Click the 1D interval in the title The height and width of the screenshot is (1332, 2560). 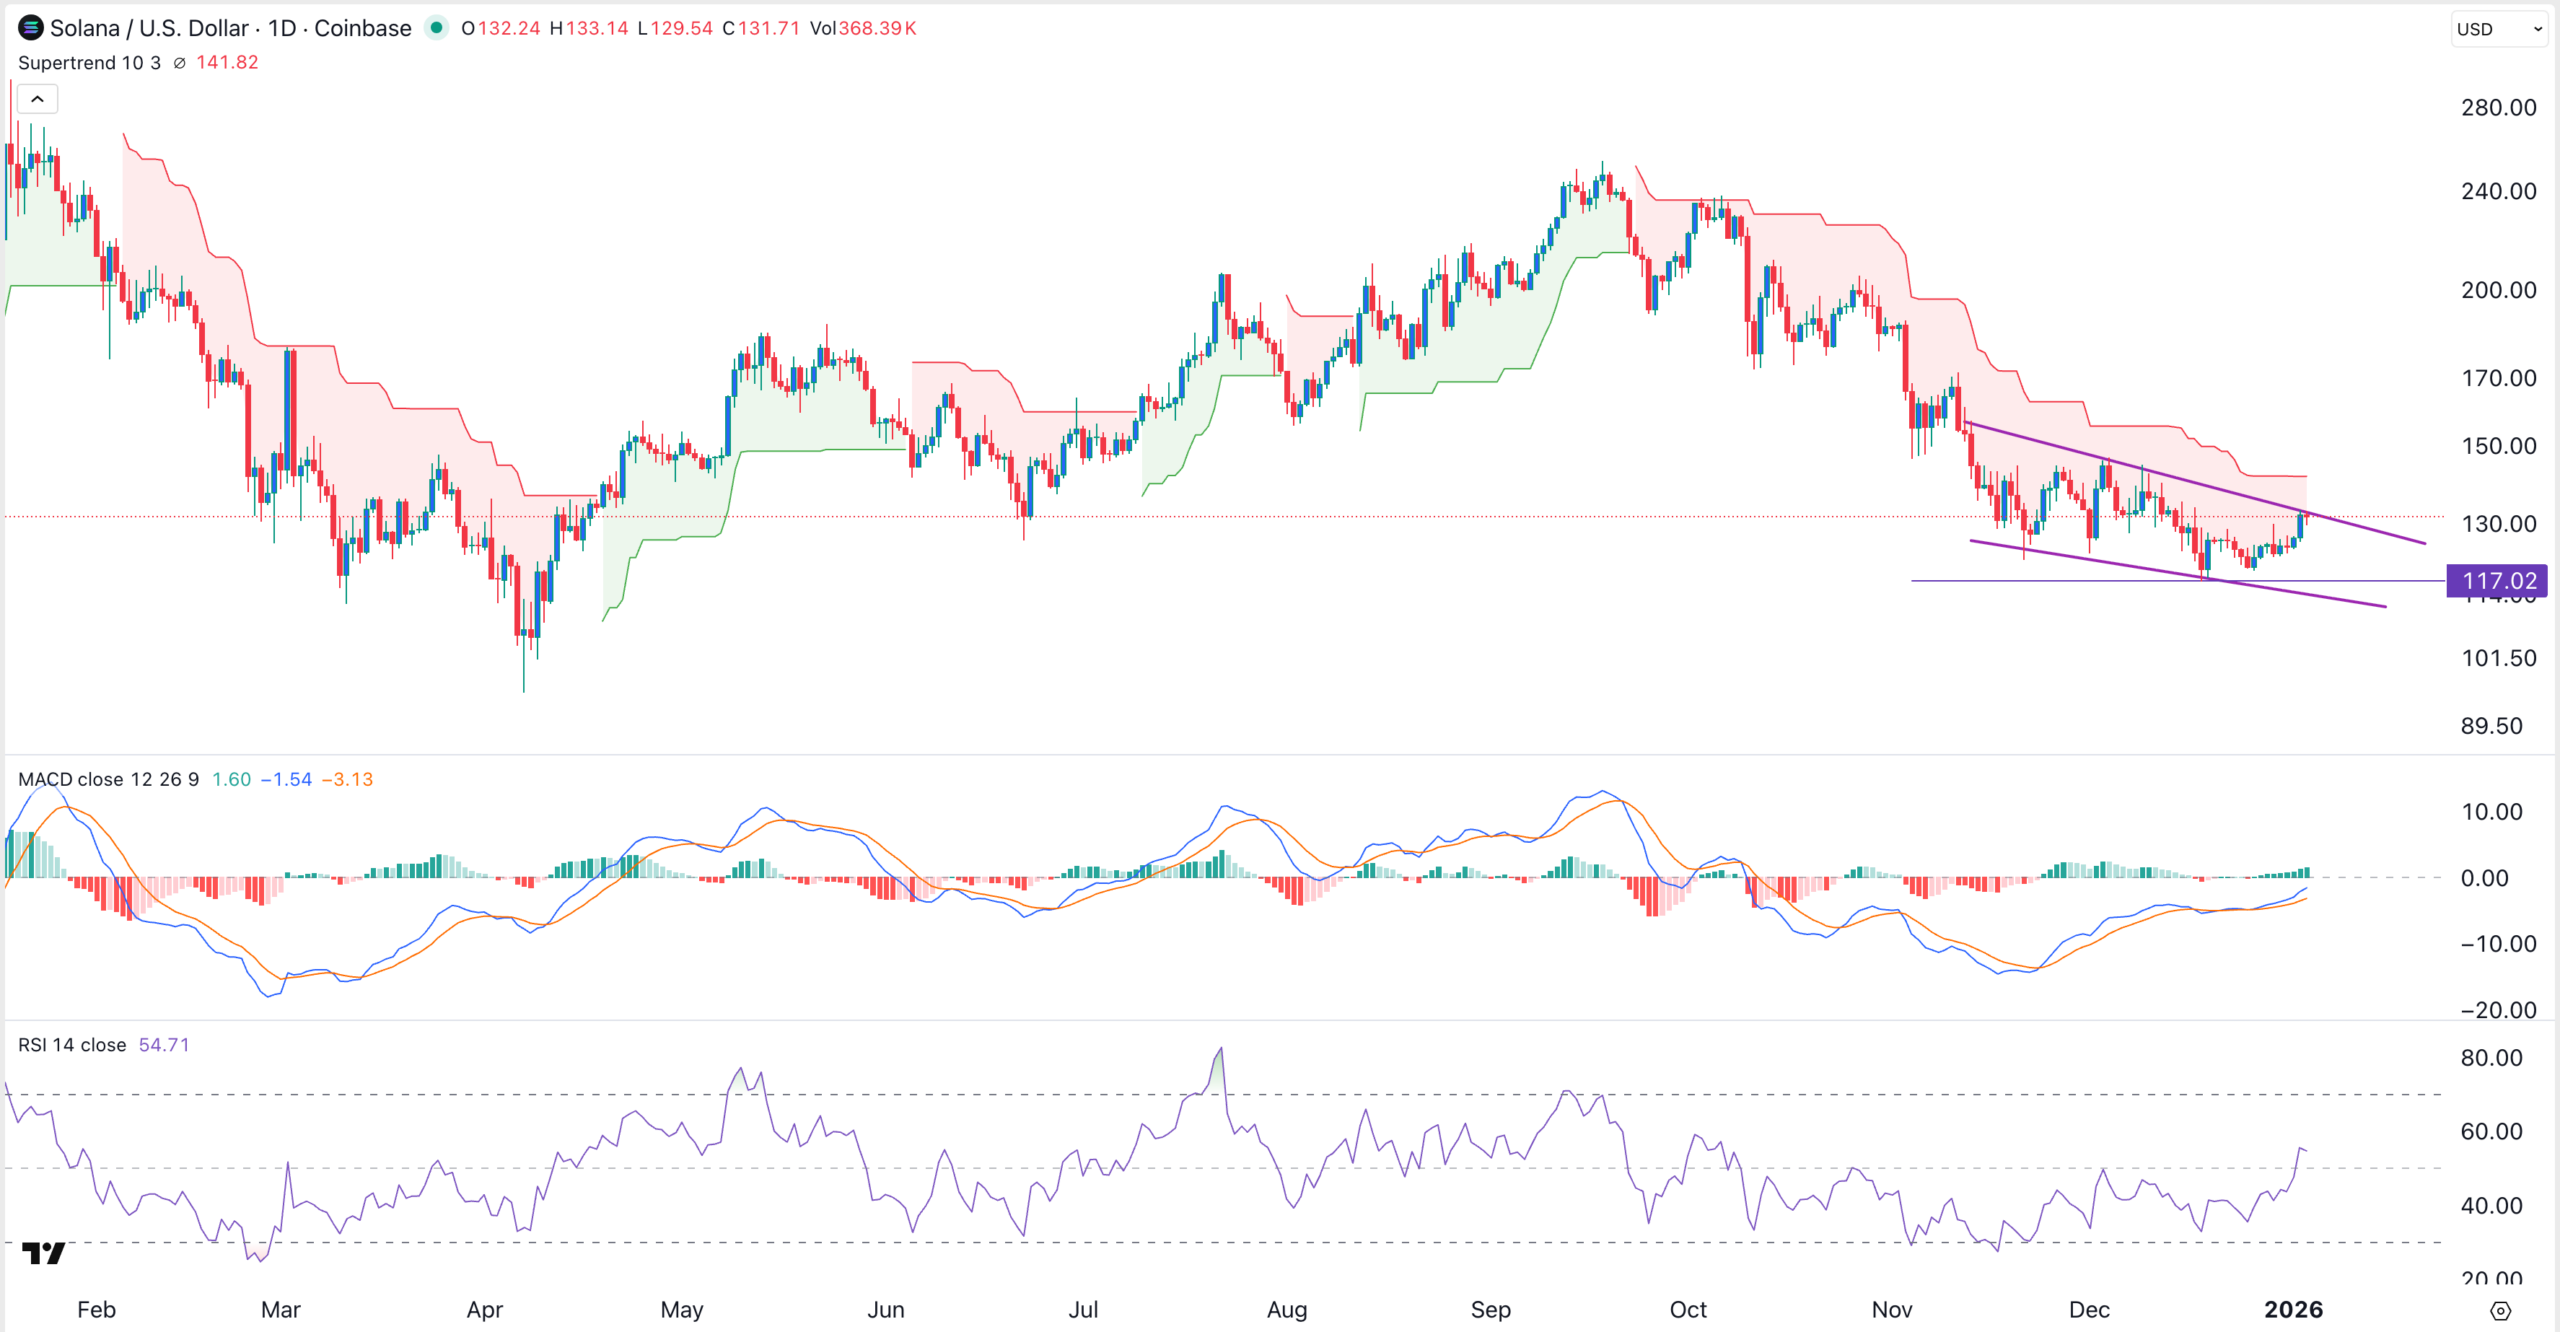[283, 28]
